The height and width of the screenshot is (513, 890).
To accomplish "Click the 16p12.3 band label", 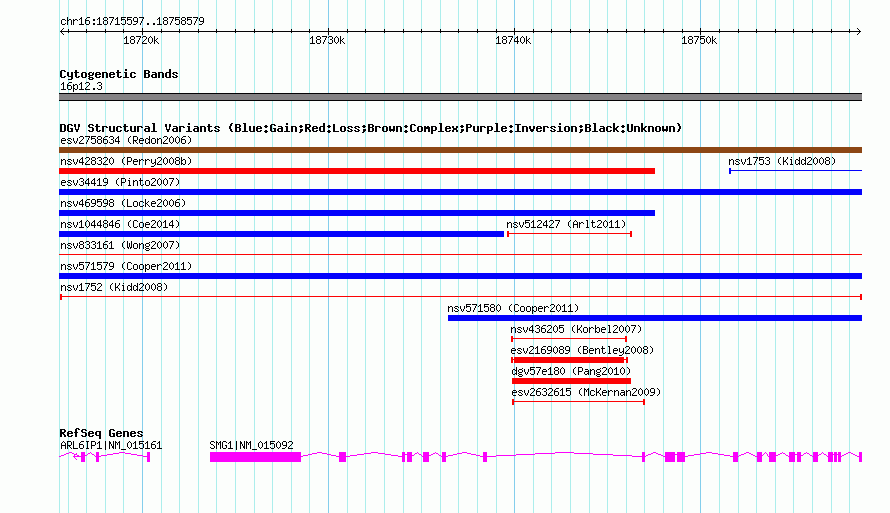I will coord(81,86).
